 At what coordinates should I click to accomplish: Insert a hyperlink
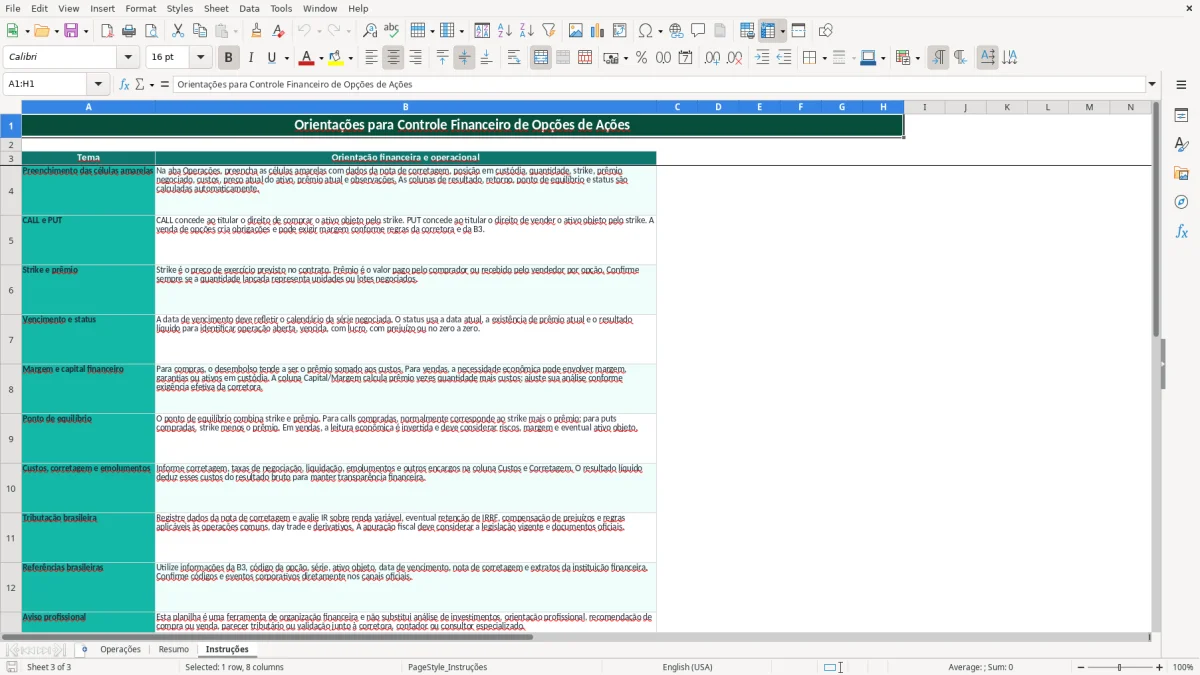[676, 31]
